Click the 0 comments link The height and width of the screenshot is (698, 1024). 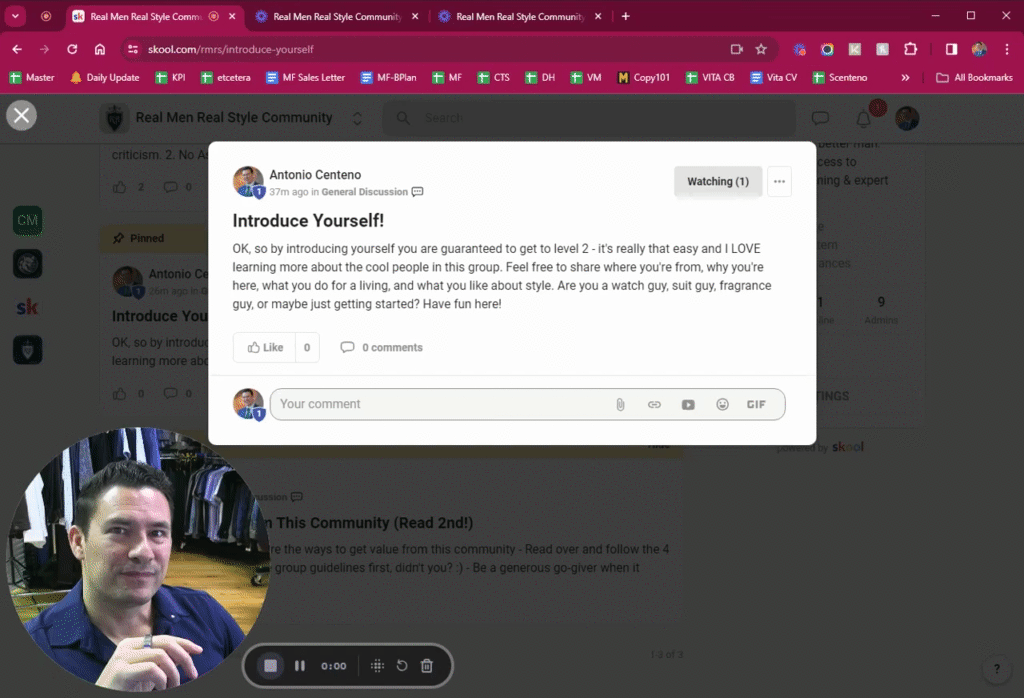[x=381, y=347]
